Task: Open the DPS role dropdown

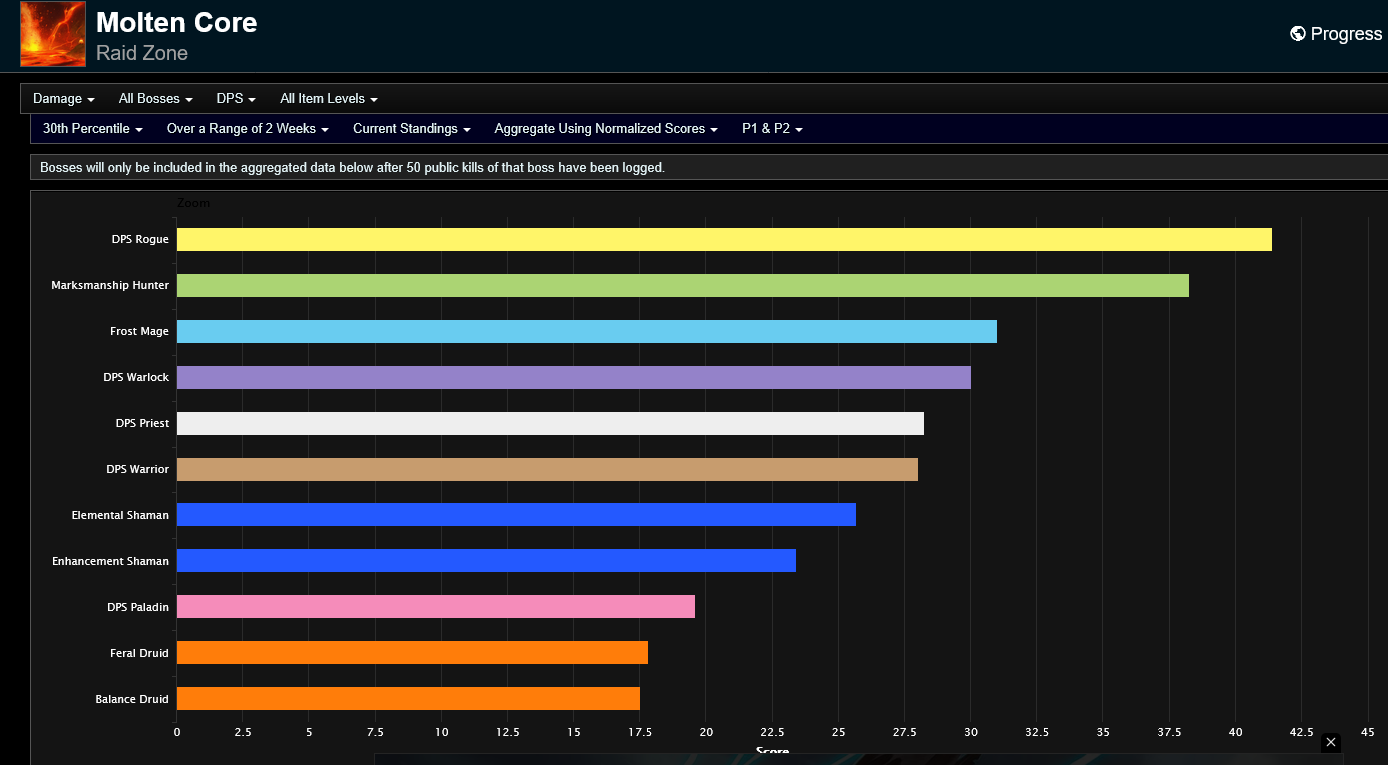Action: pos(236,99)
